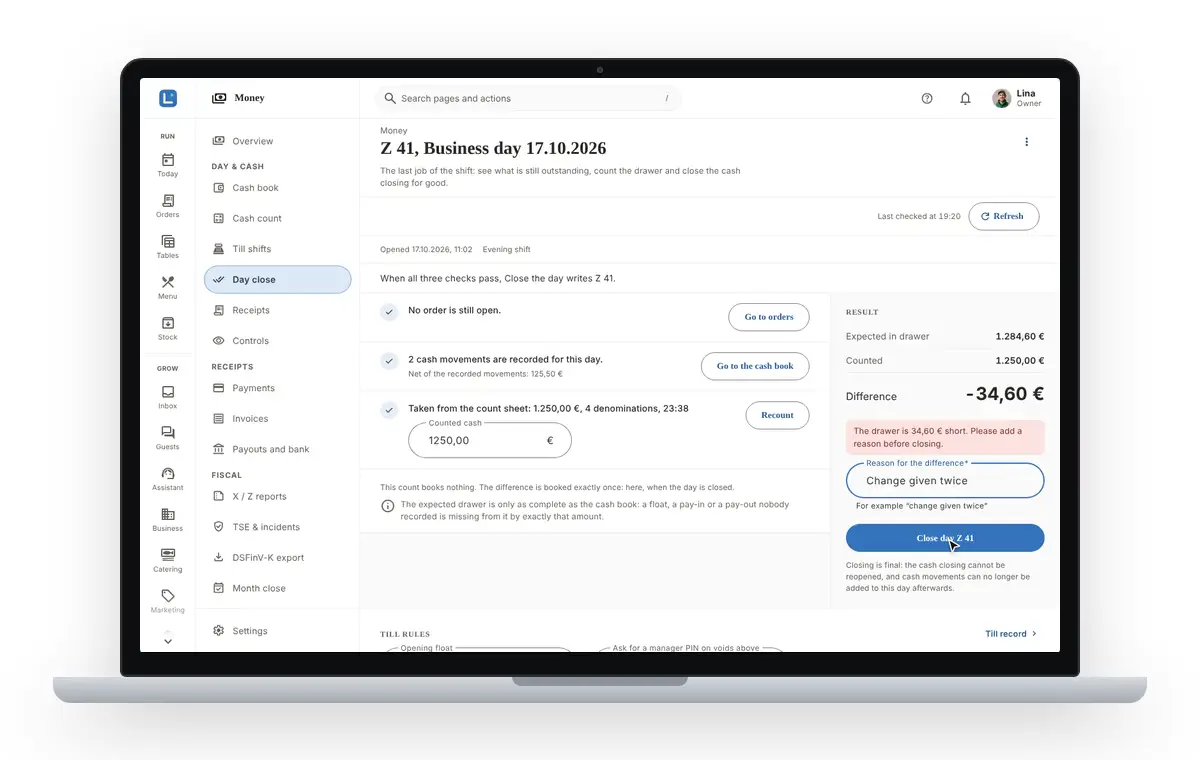Open Cash book in the sidebar
Viewport: 1200px width, 760px height.
click(x=278, y=188)
